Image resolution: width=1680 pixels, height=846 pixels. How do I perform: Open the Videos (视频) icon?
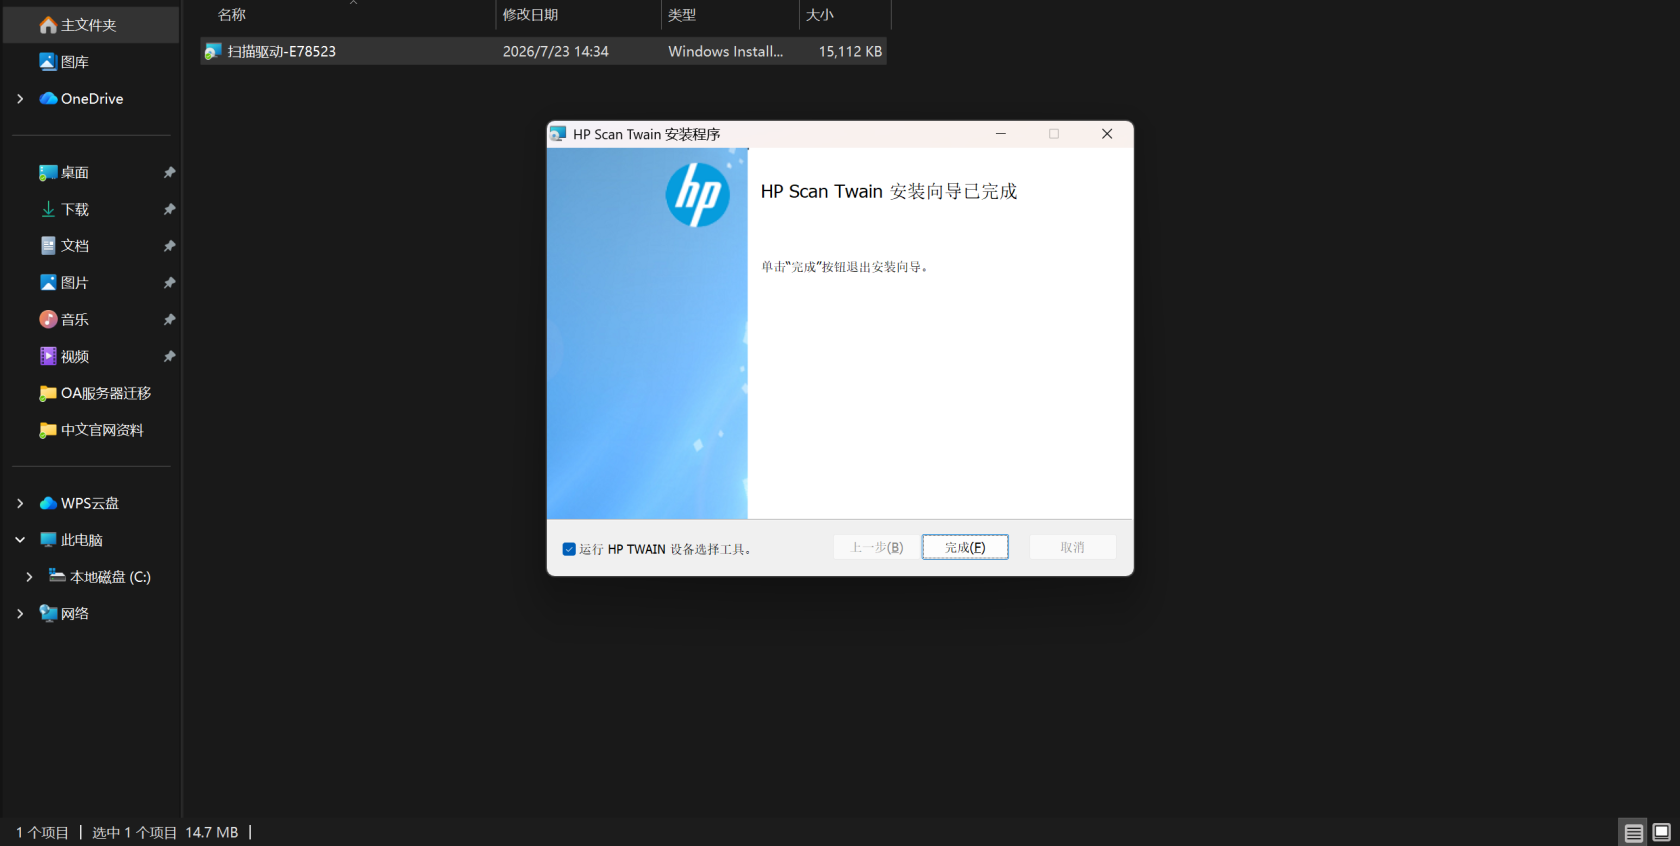(x=48, y=357)
